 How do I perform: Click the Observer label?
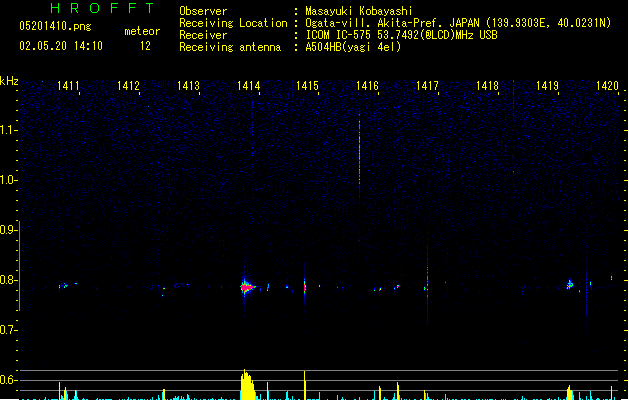pos(203,11)
